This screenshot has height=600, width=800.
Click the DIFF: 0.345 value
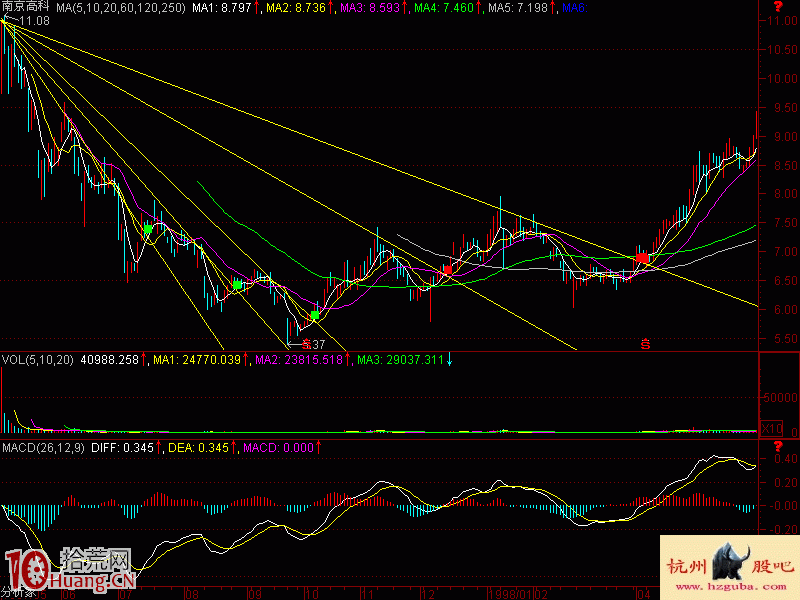coord(122,448)
